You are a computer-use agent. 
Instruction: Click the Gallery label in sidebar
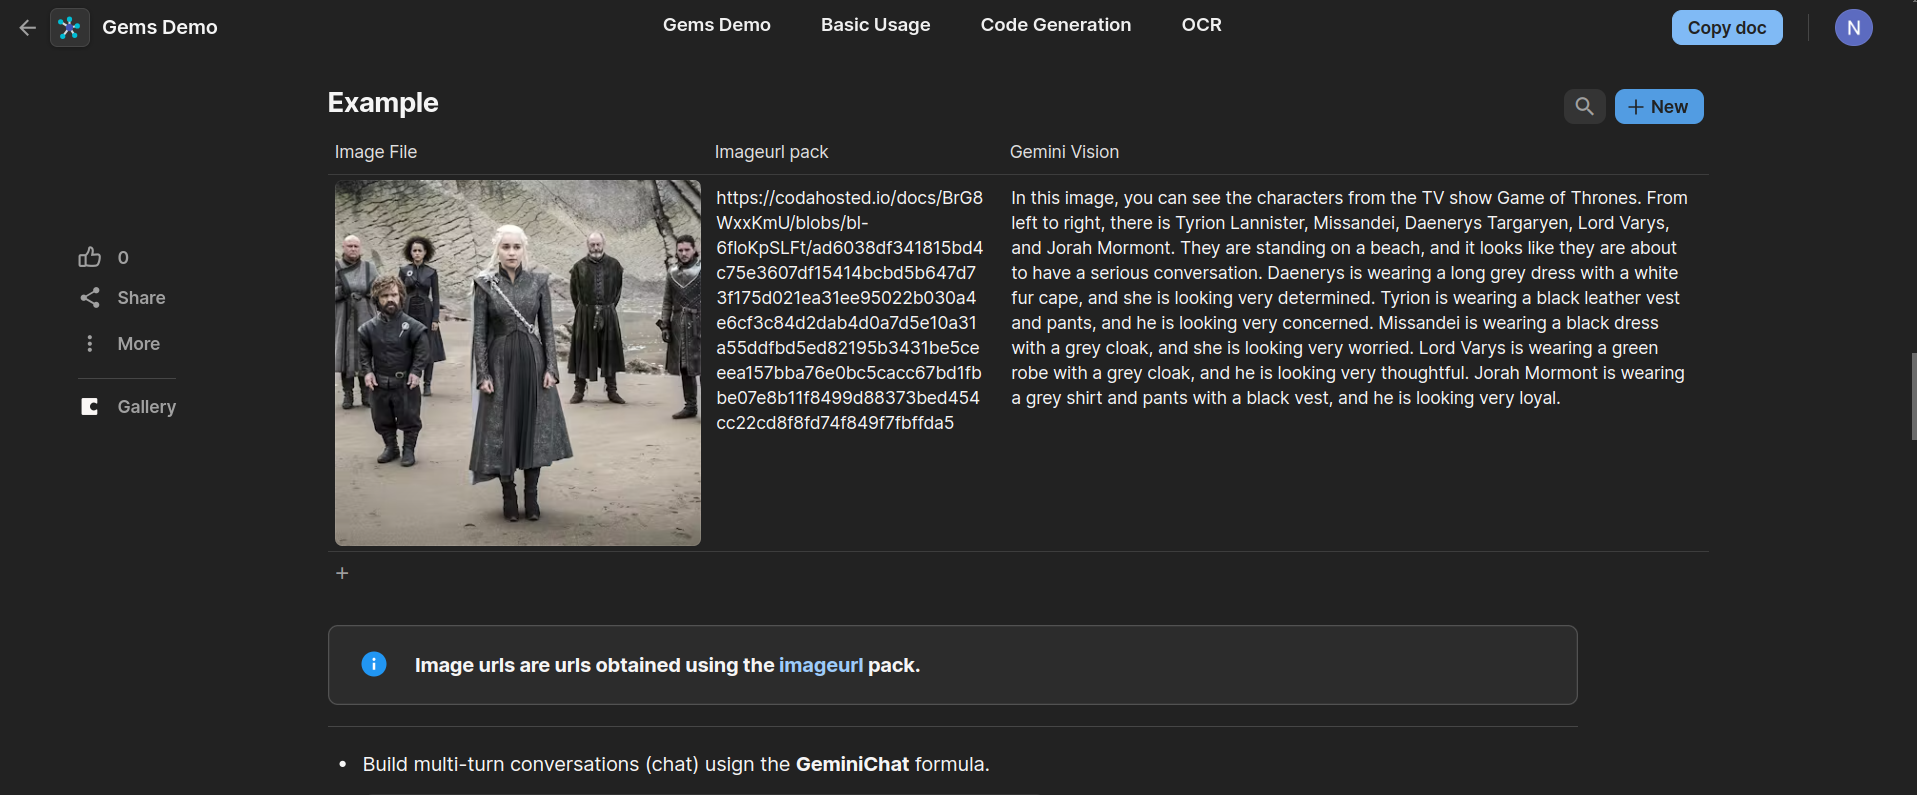point(146,407)
